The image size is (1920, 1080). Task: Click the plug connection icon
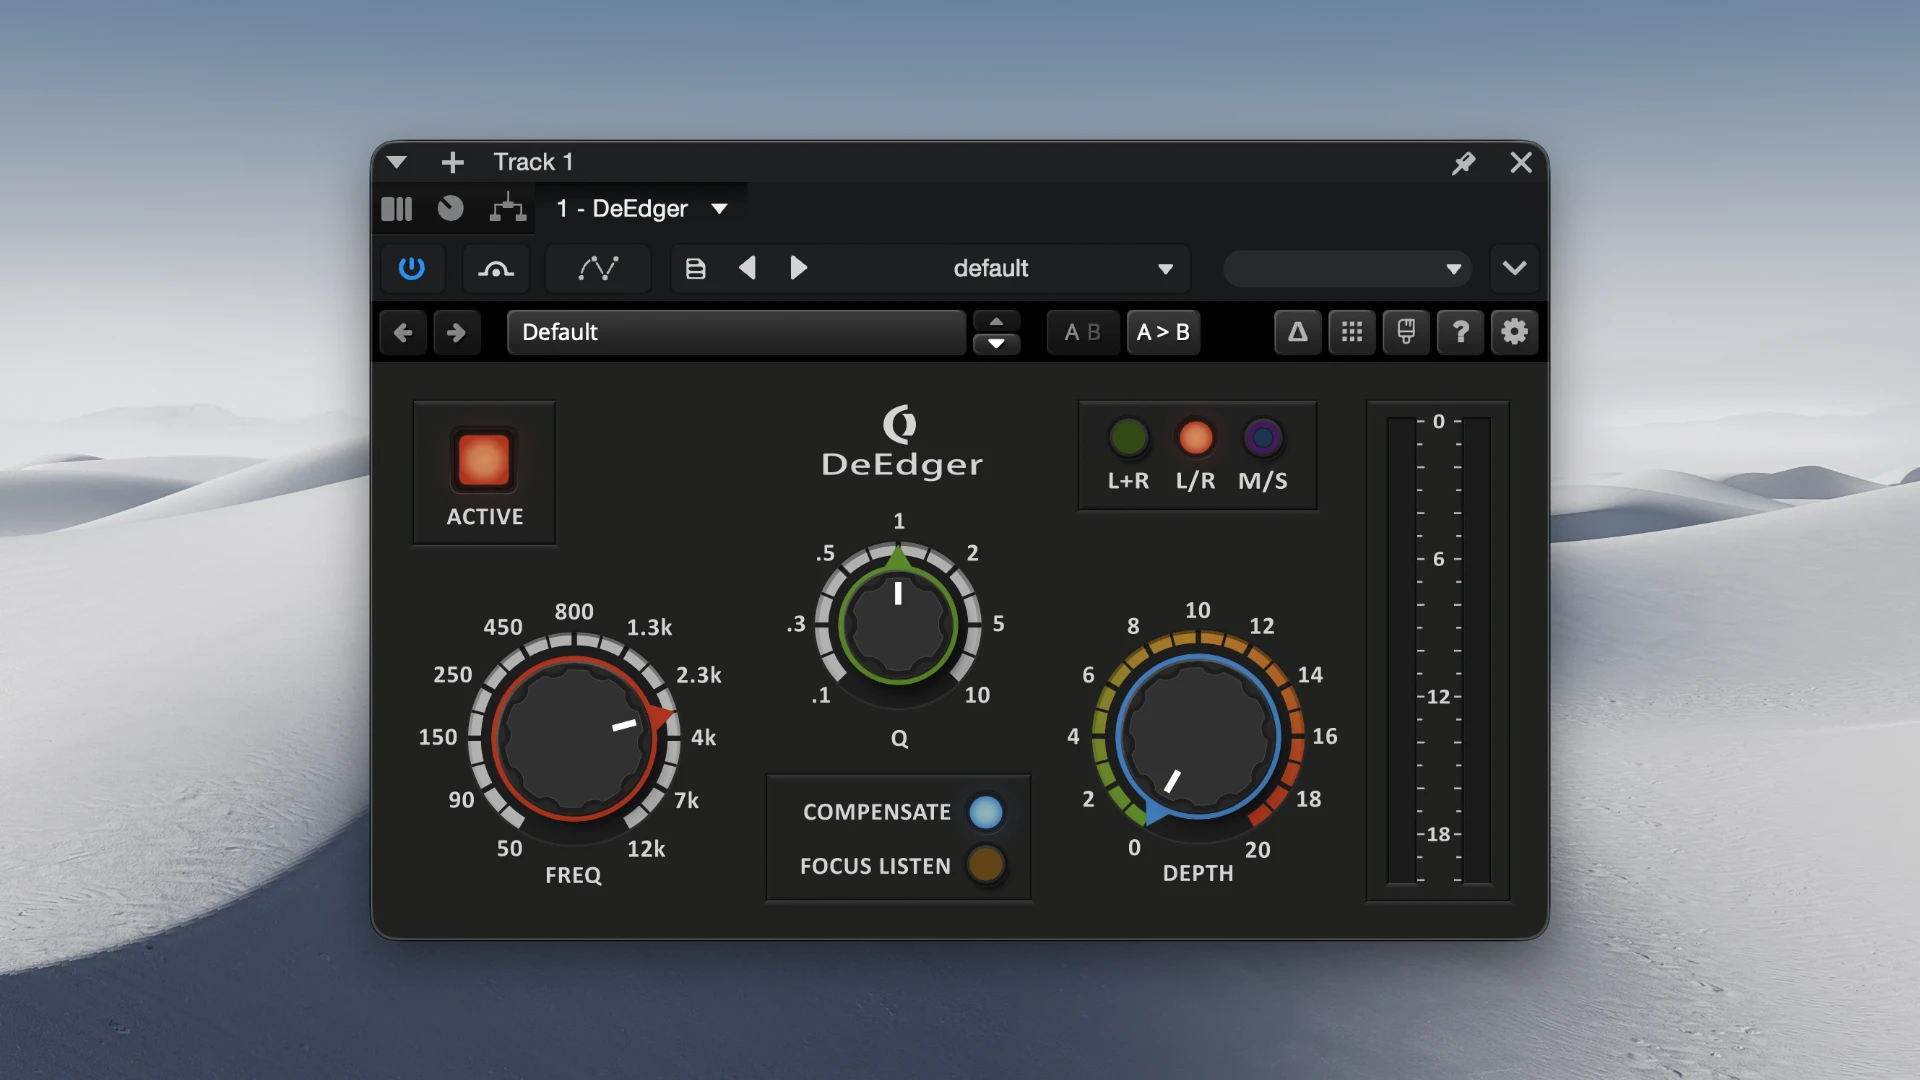pos(1406,332)
